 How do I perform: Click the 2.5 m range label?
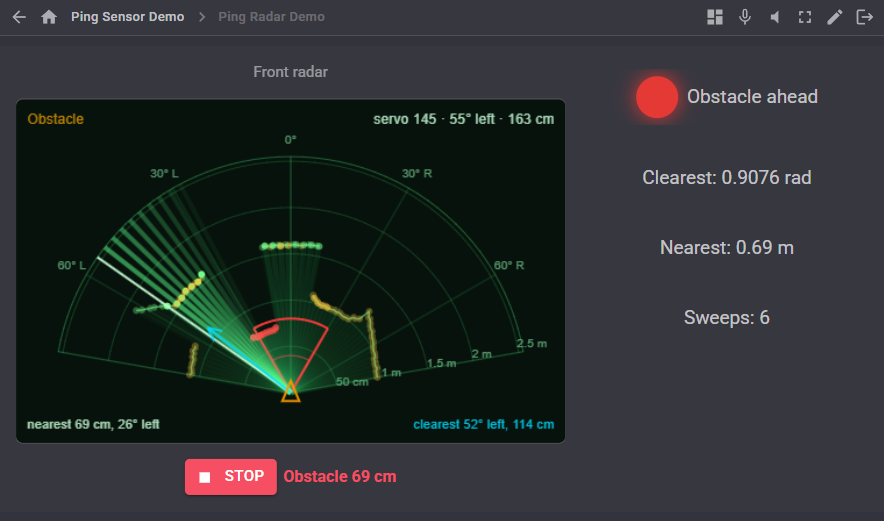532,343
